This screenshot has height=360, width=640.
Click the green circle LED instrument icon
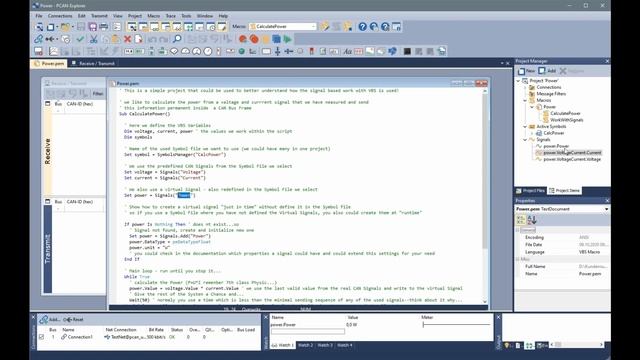point(242,51)
